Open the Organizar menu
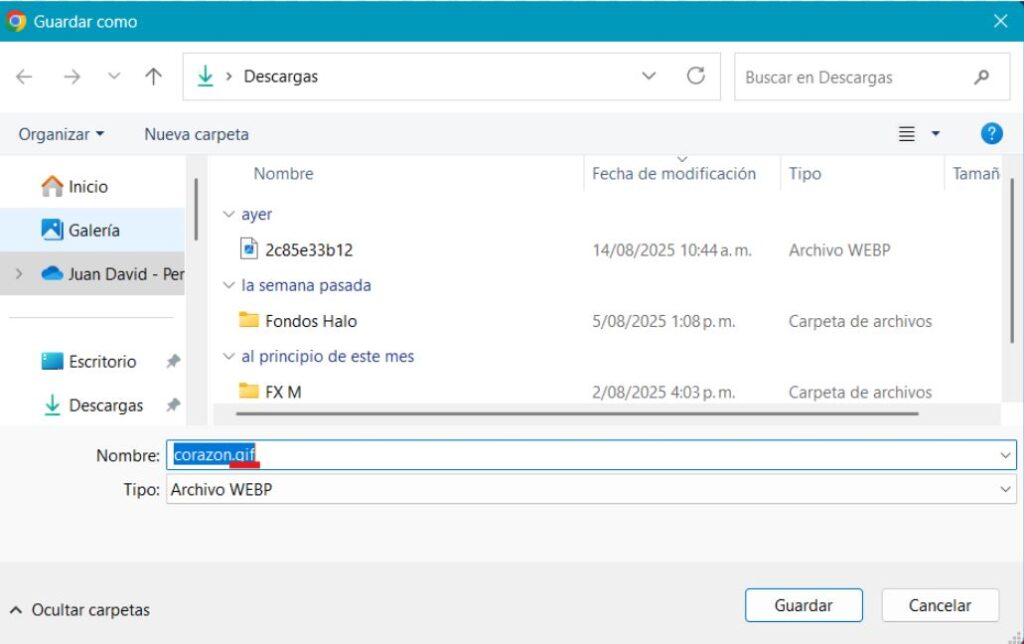1024x644 pixels. (x=61, y=134)
